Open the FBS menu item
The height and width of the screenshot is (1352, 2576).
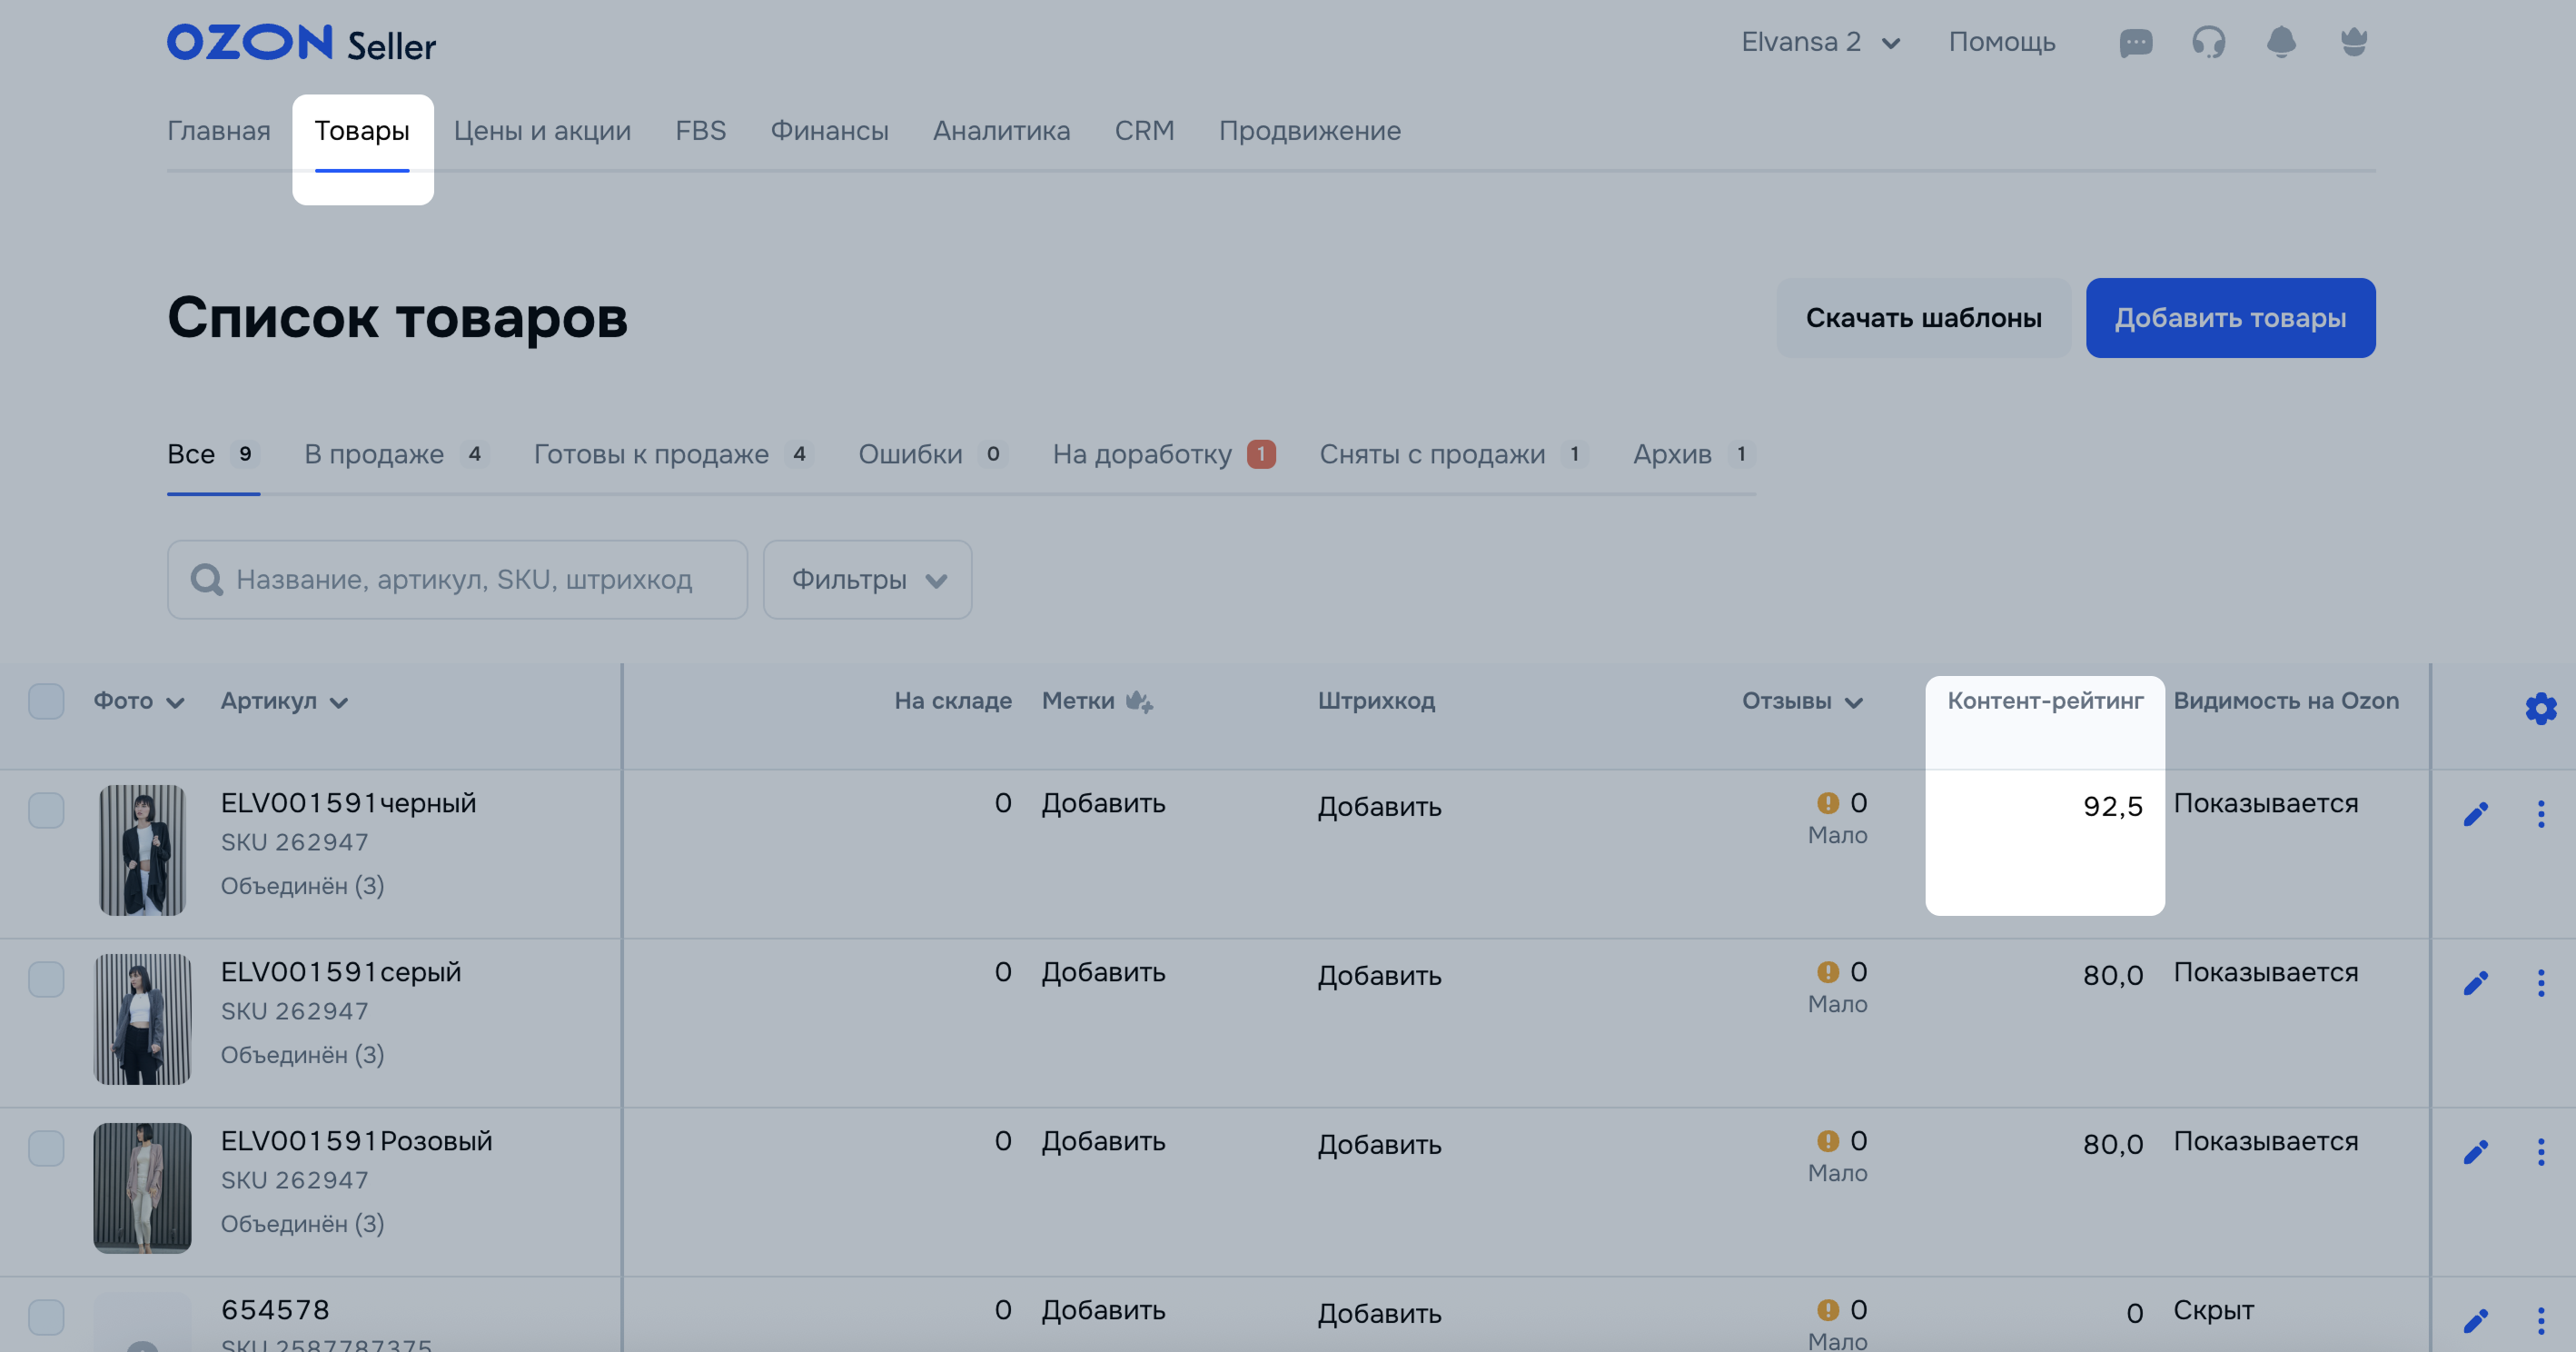(x=700, y=131)
